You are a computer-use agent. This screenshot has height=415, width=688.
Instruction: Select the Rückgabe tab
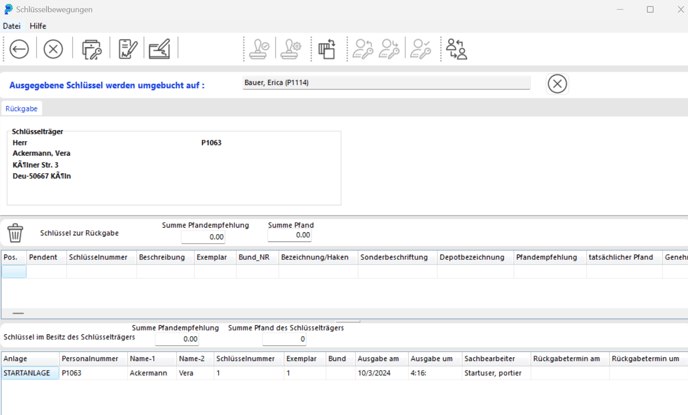click(22, 108)
